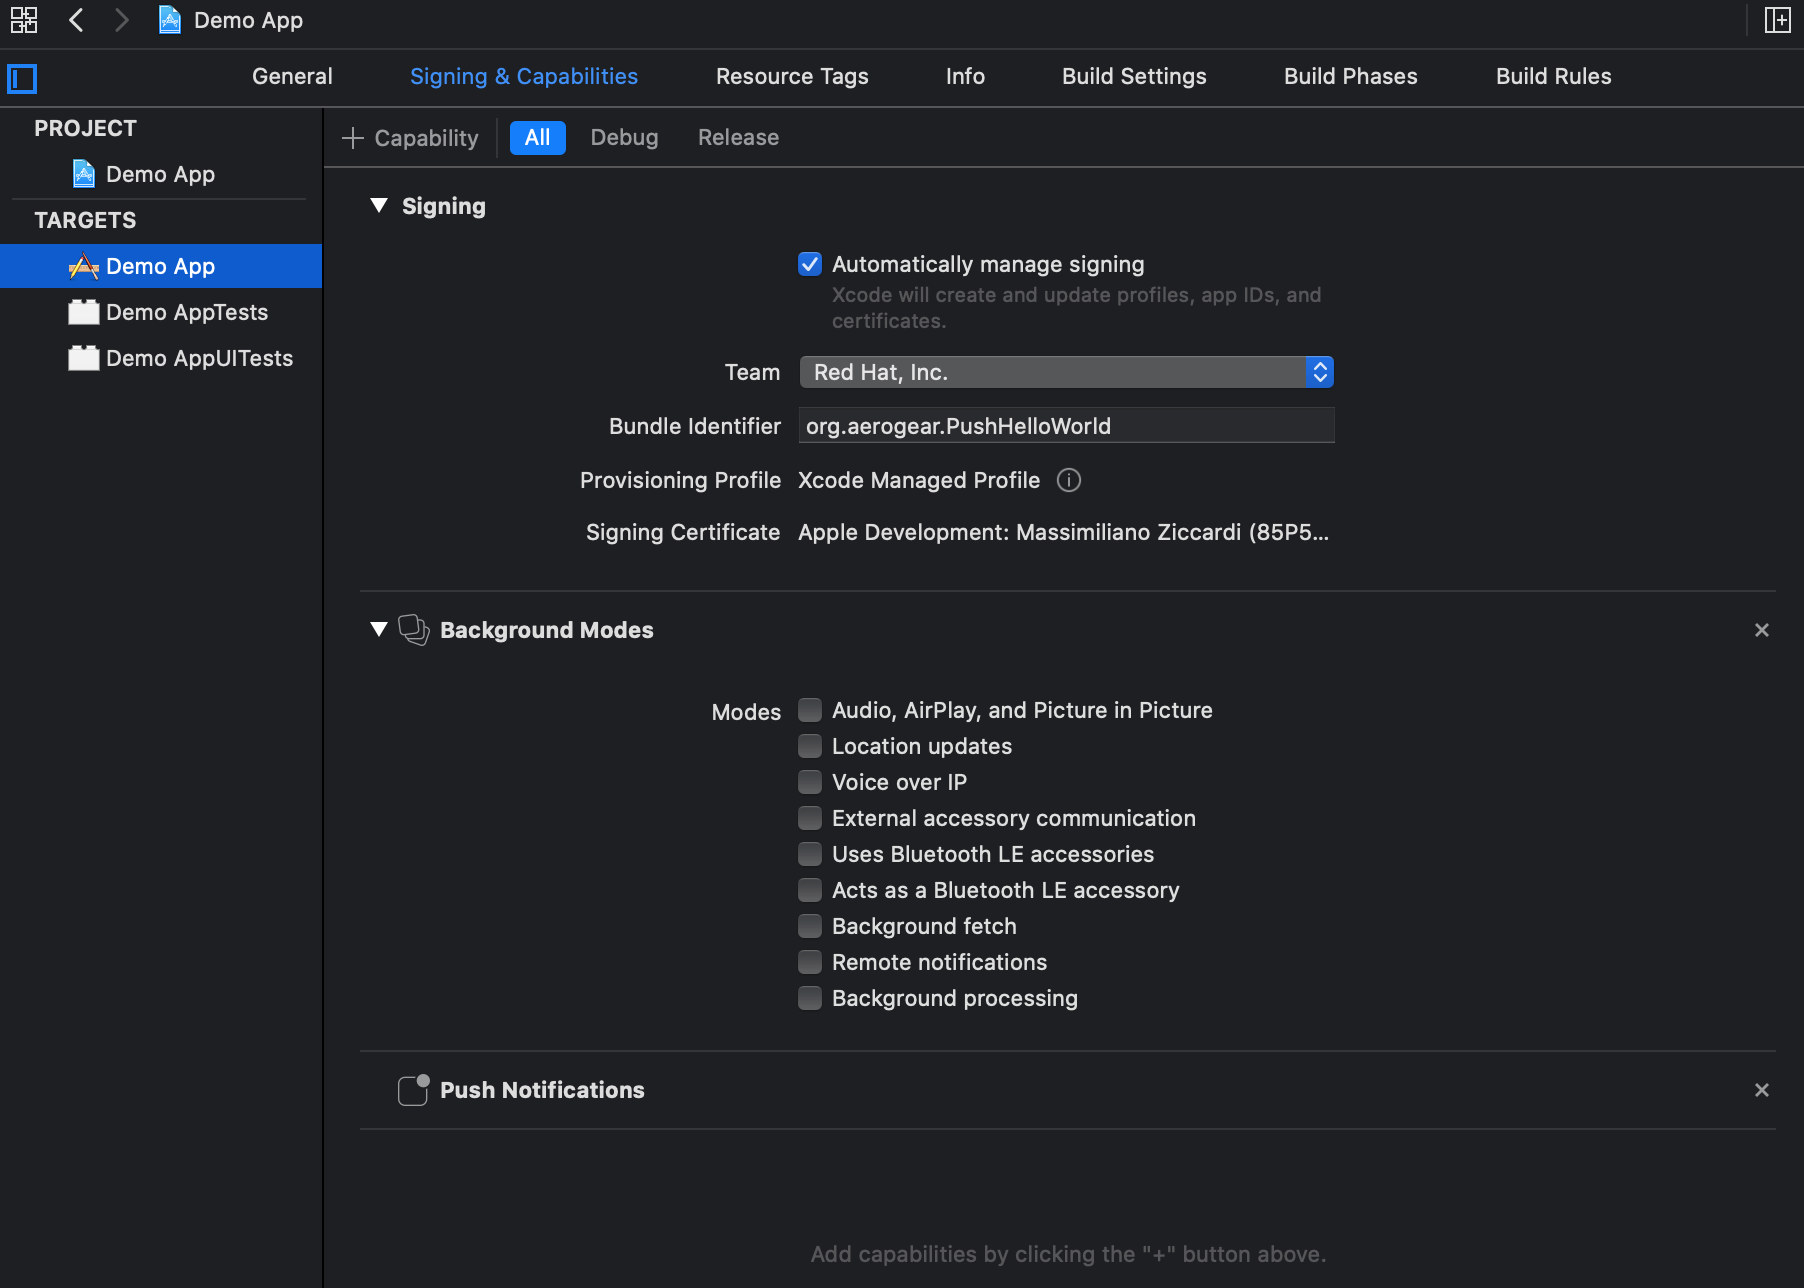
Task: Enable Acts as a Bluetooth LE accessory
Action: point(810,890)
